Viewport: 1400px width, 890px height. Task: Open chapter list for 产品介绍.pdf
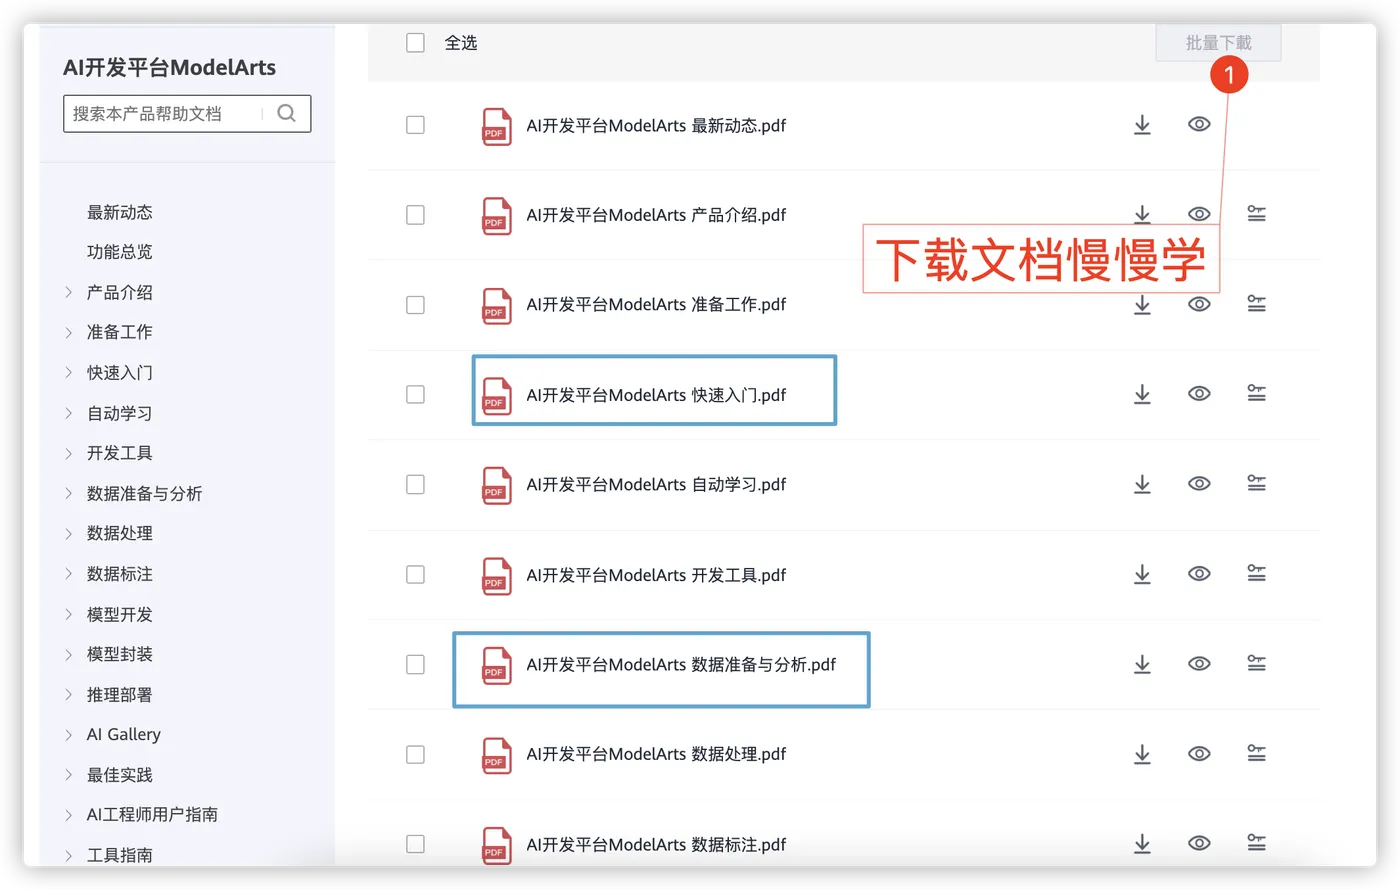1256,214
